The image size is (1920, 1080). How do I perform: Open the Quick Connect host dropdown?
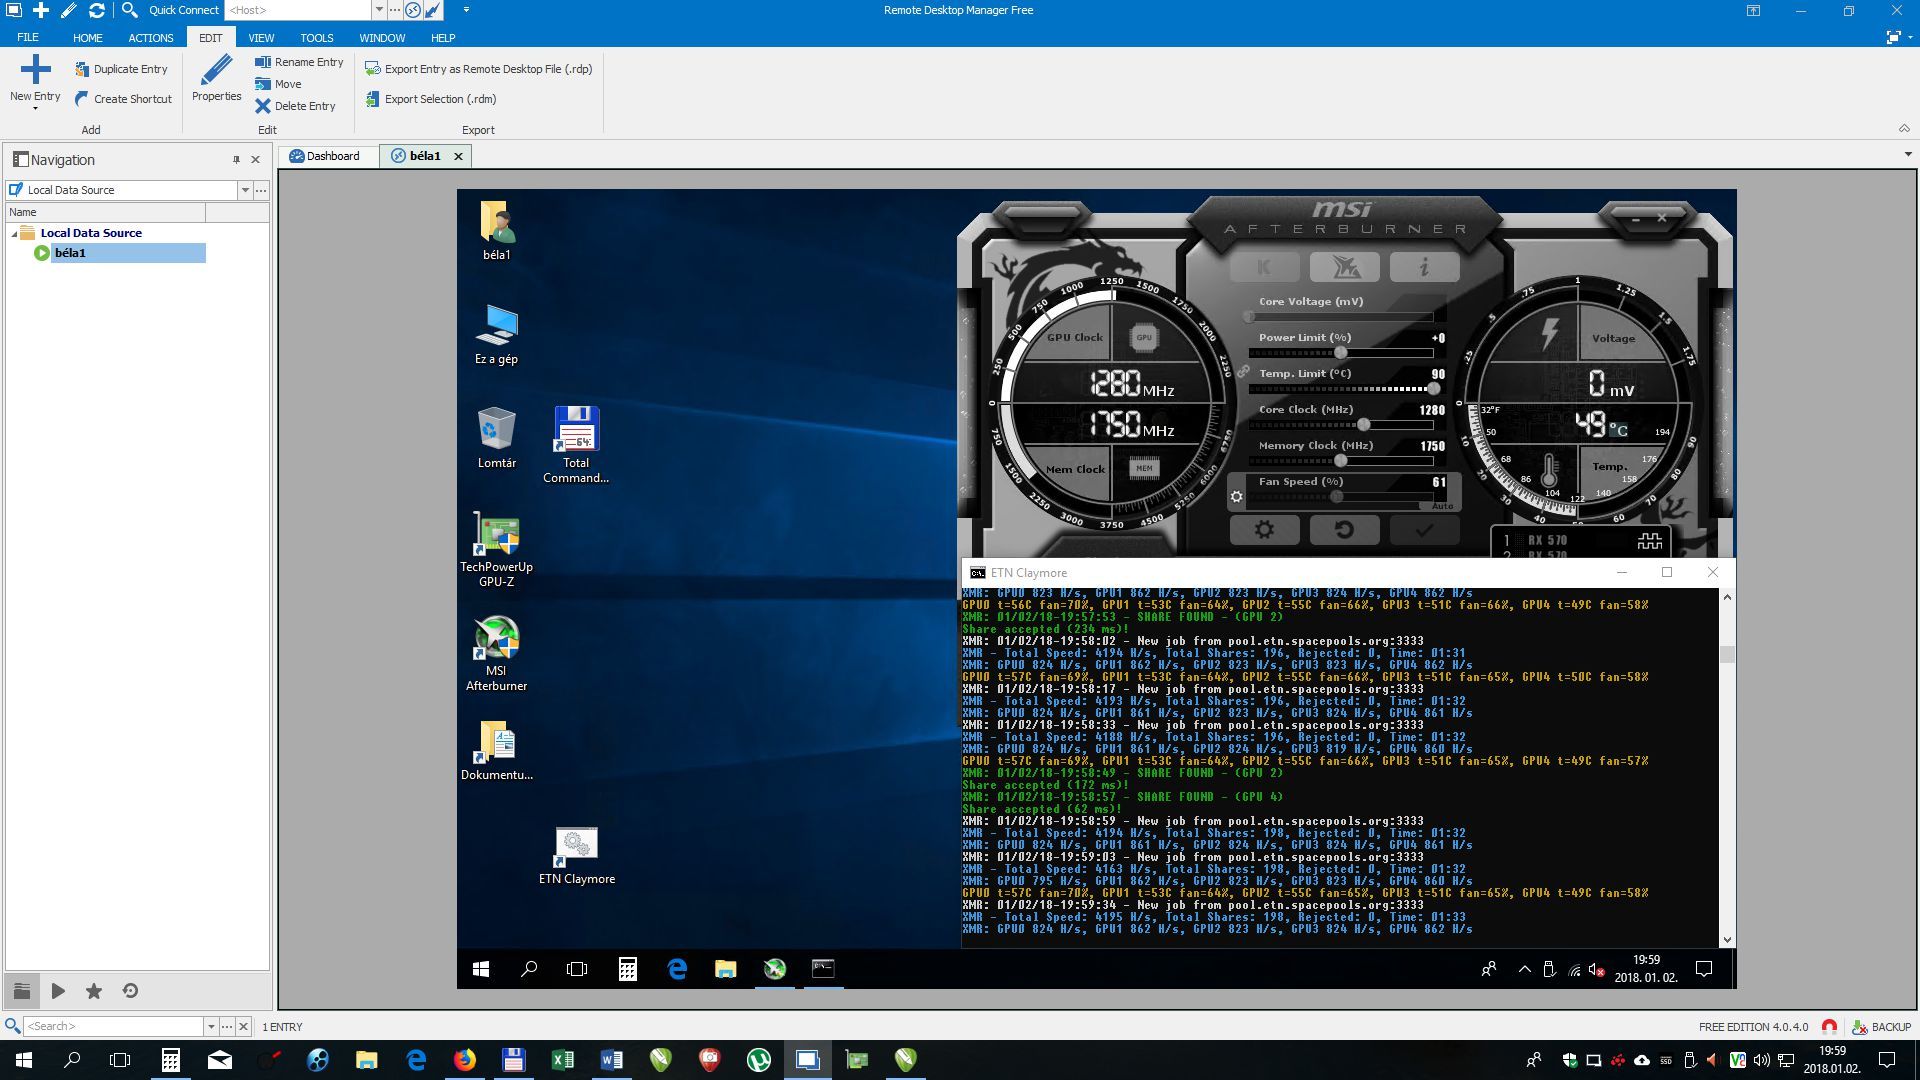pos(379,10)
